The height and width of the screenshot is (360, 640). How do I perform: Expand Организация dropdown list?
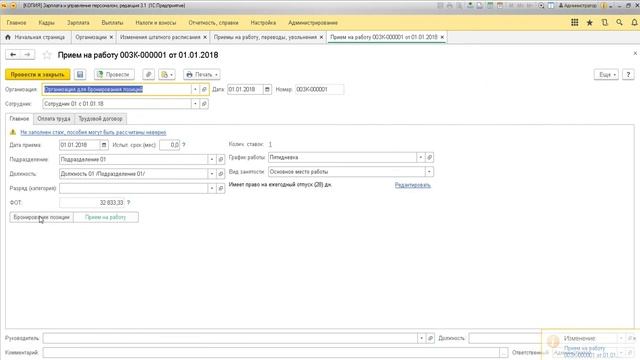pyautogui.click(x=195, y=89)
